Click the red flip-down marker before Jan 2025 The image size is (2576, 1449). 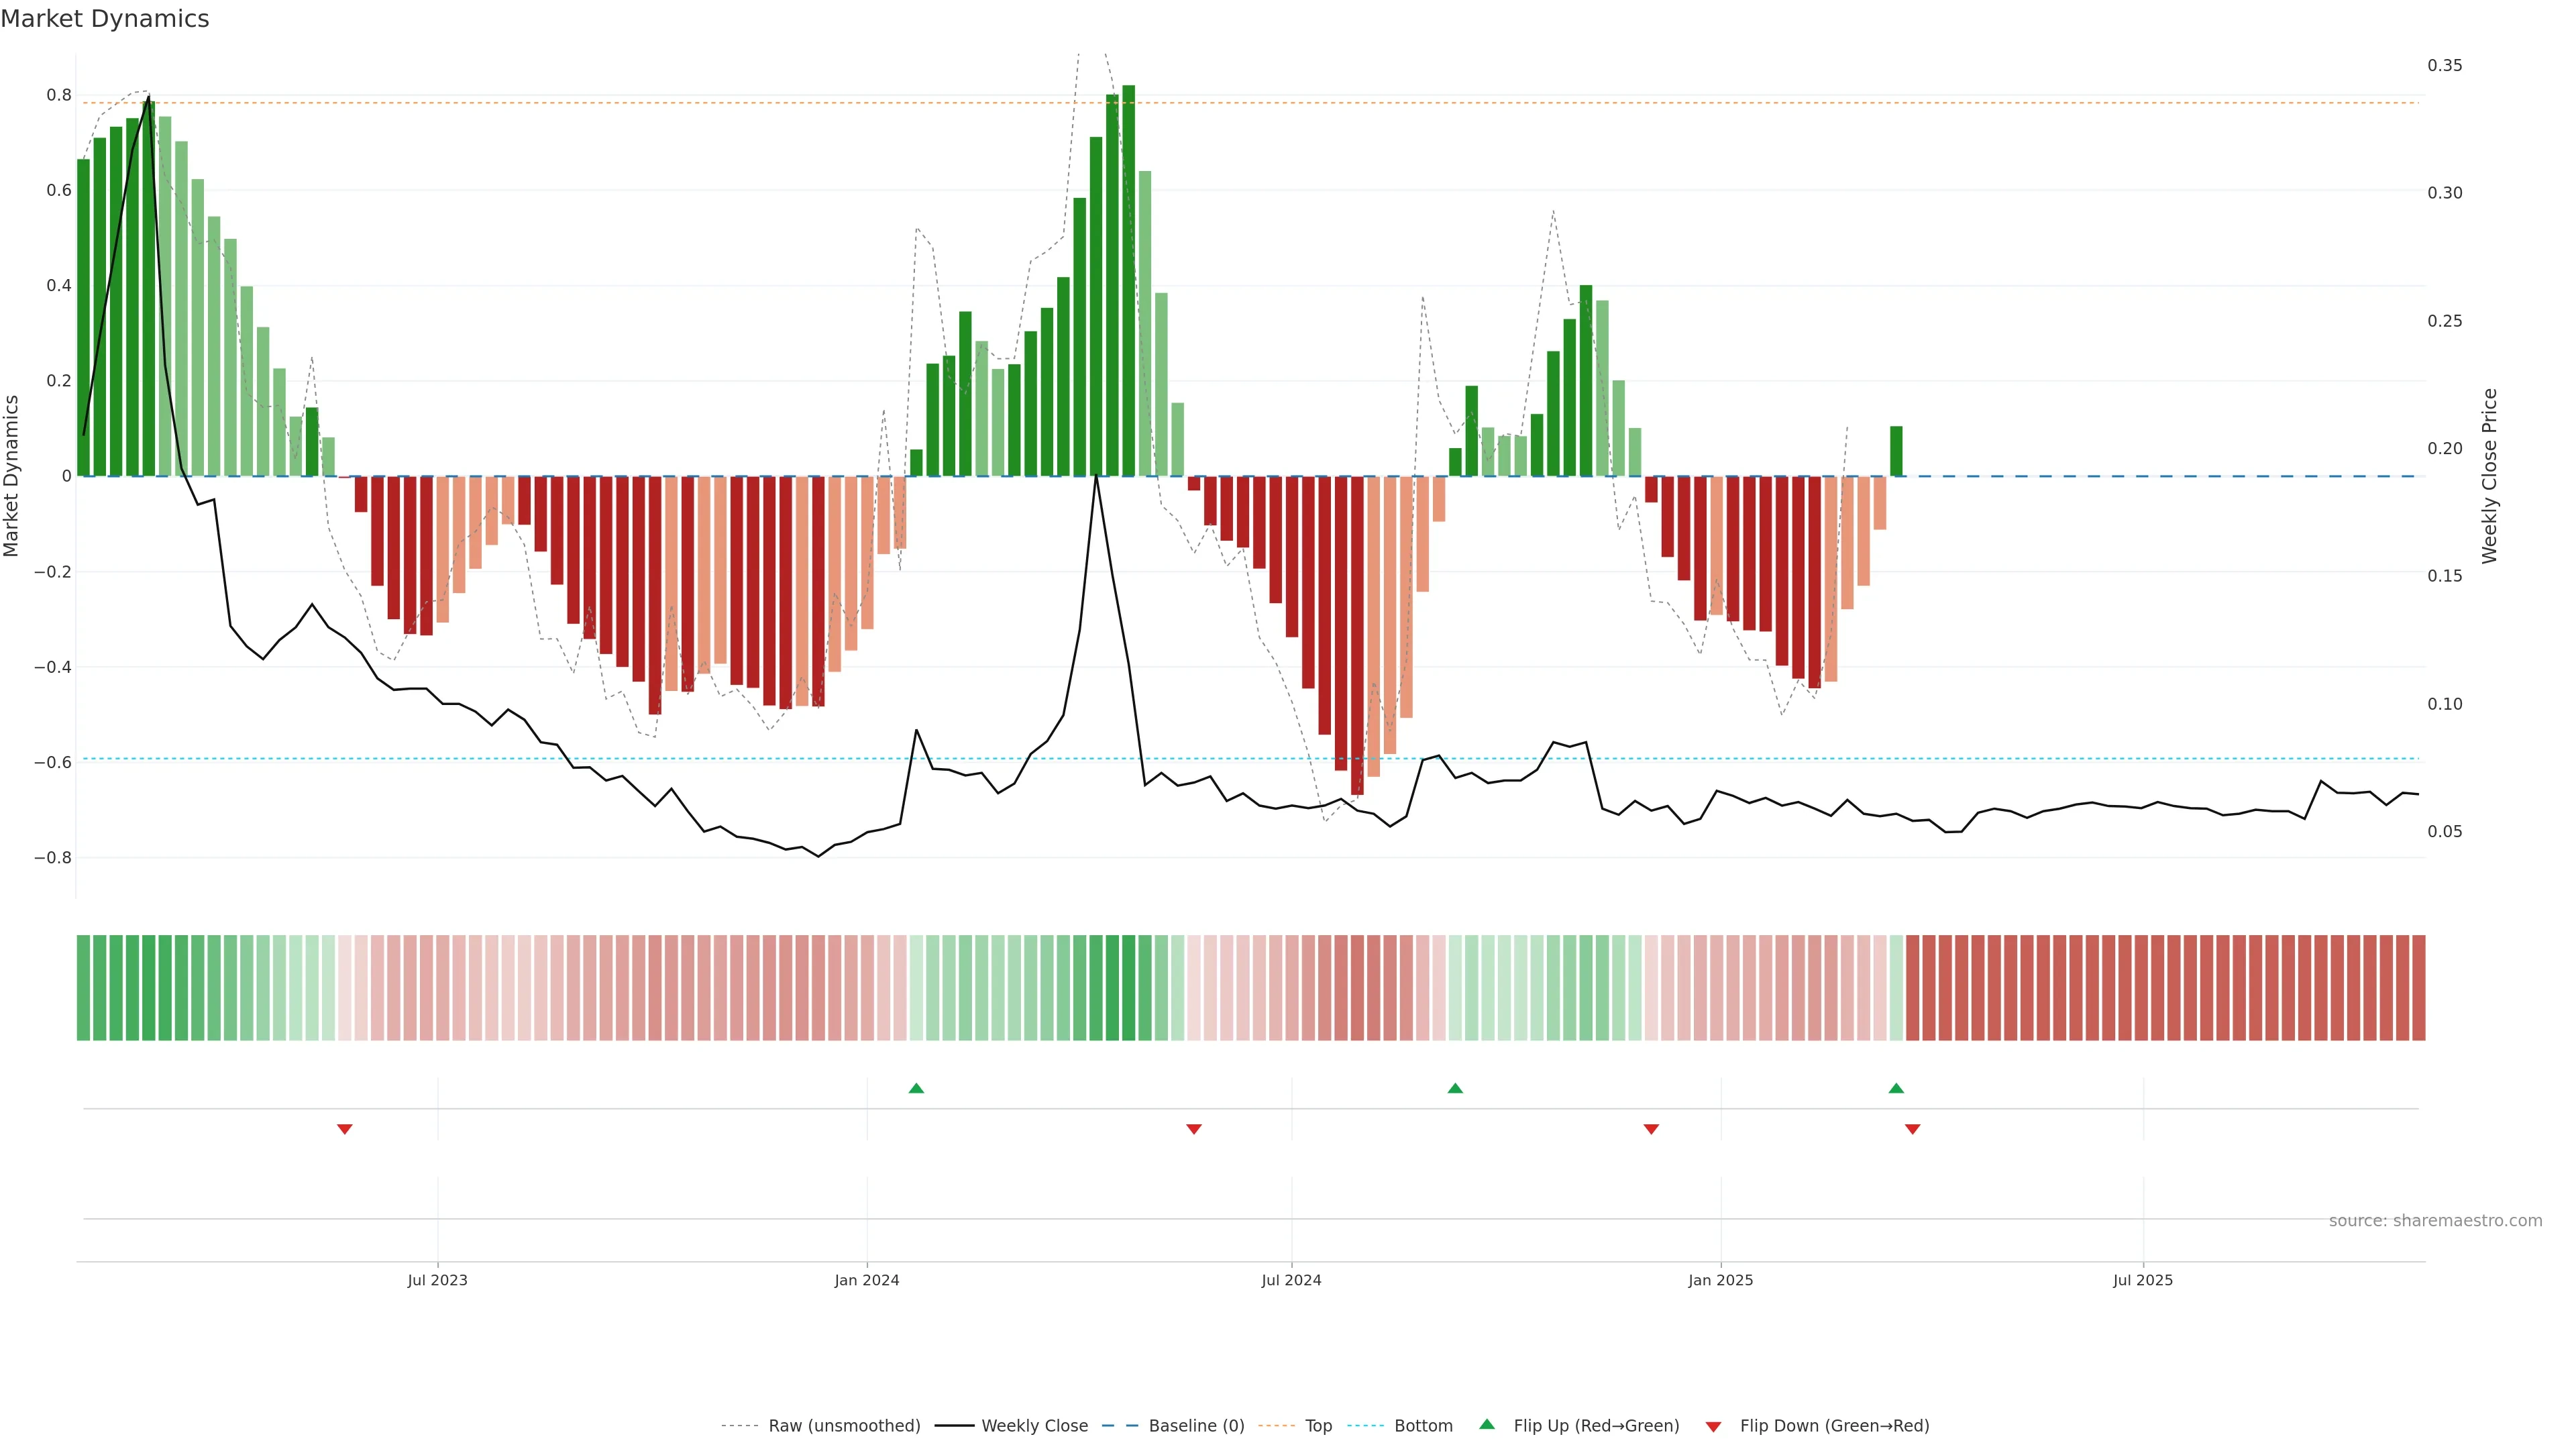[x=1651, y=1129]
